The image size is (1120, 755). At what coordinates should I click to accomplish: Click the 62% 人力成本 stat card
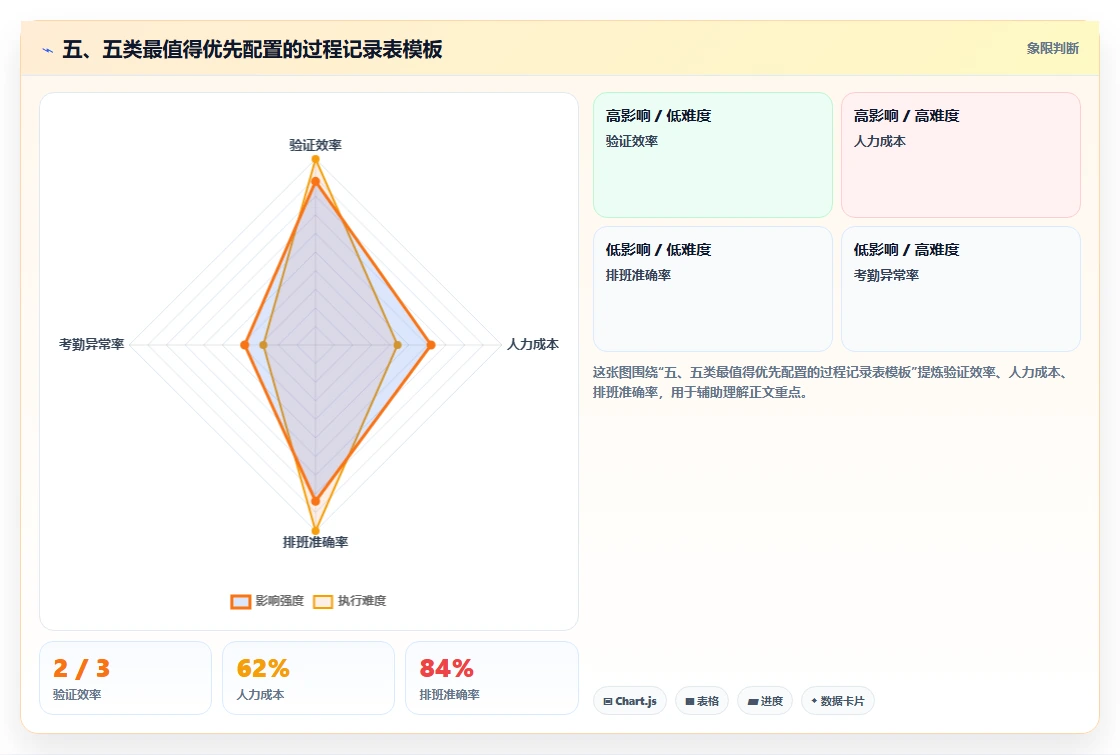[x=309, y=678]
